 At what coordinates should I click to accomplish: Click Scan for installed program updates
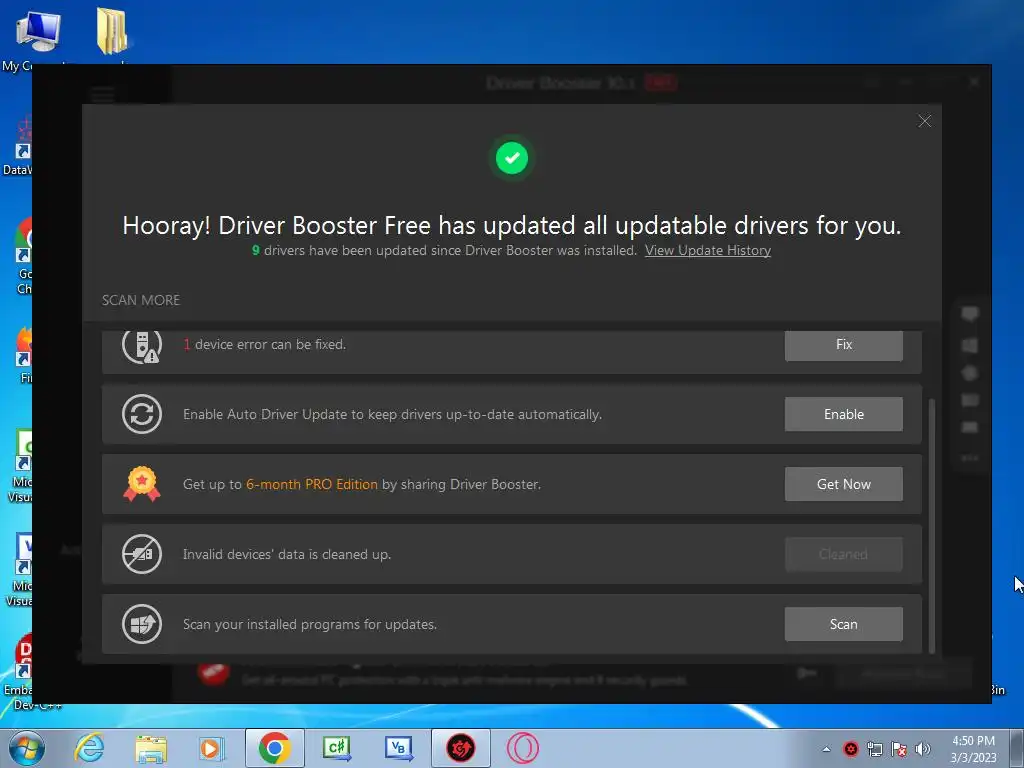[843, 624]
